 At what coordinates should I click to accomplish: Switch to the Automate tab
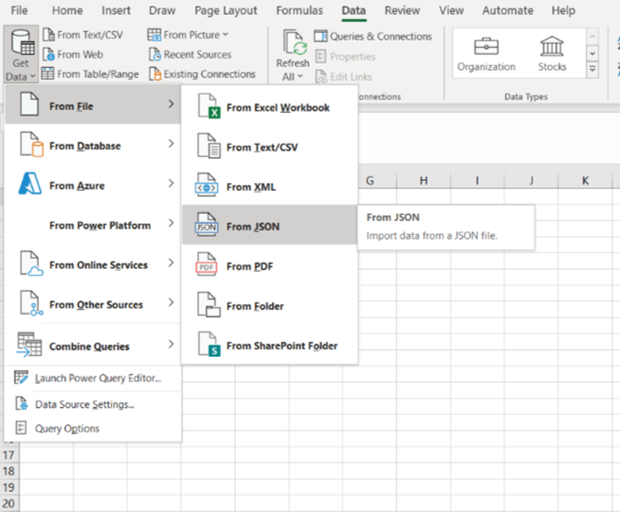point(508,11)
